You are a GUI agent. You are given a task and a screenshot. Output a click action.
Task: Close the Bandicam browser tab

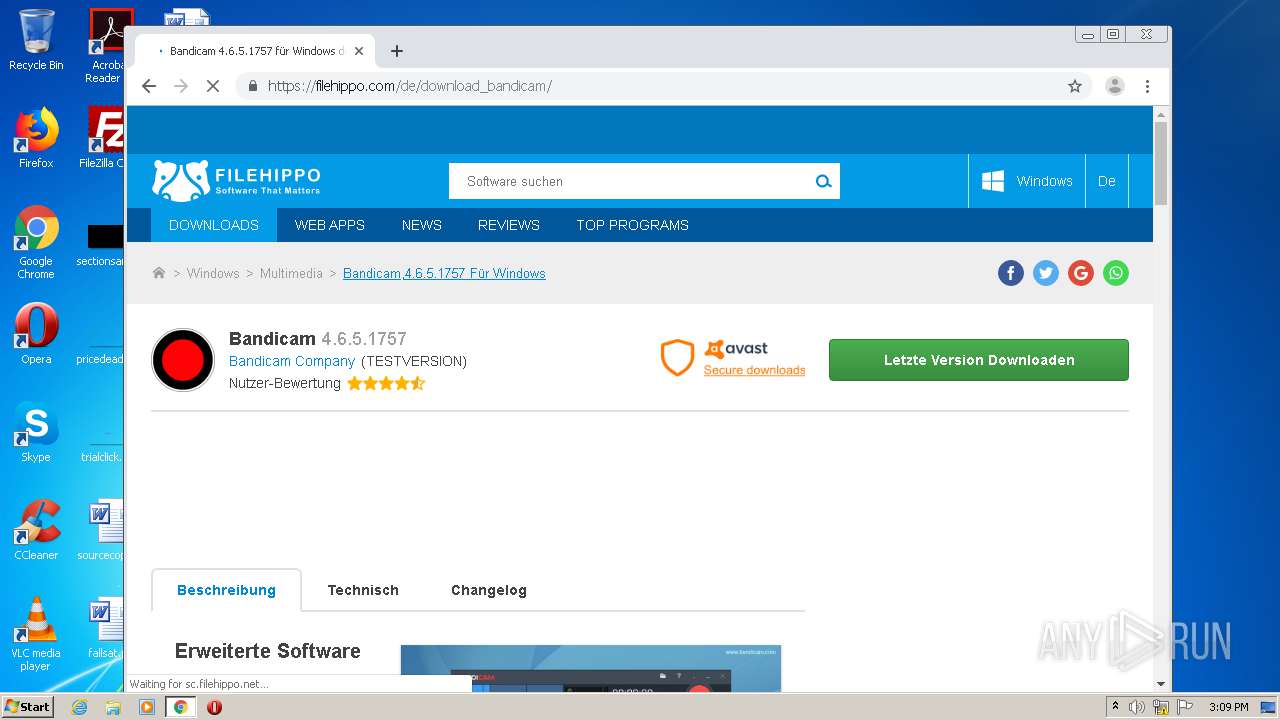(x=359, y=51)
